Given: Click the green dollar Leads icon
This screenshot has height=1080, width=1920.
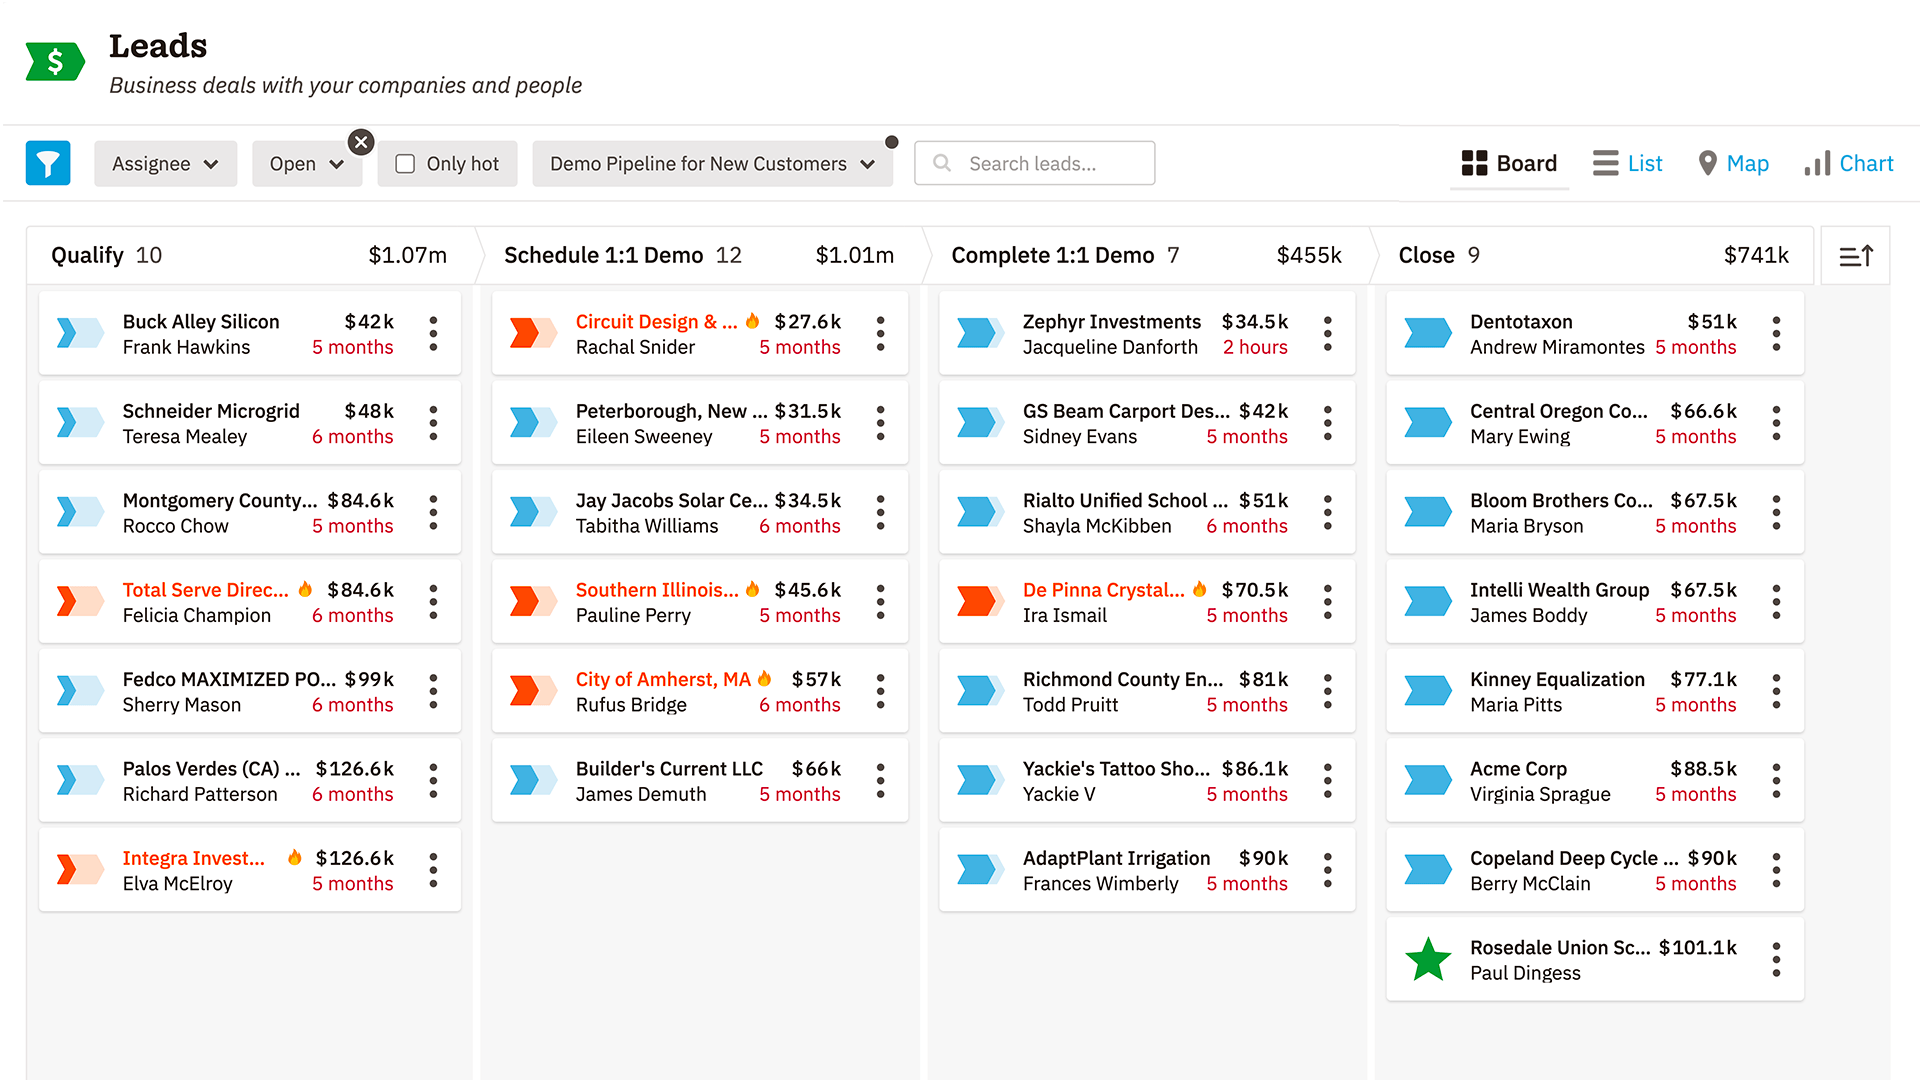Looking at the screenshot, I should [55, 62].
